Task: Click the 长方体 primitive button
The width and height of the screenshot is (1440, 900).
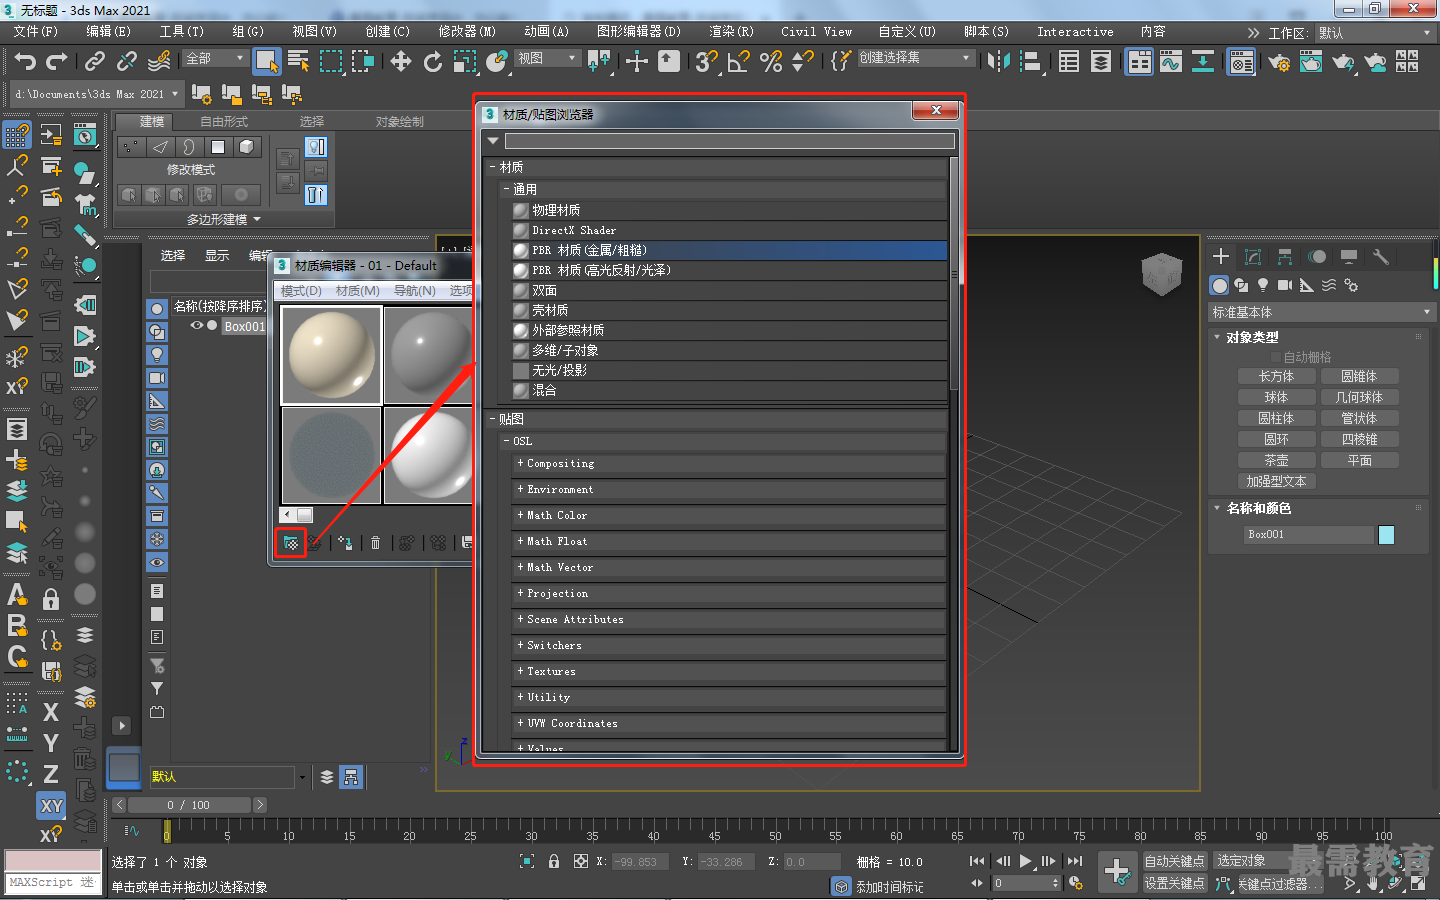Action: [x=1276, y=377]
